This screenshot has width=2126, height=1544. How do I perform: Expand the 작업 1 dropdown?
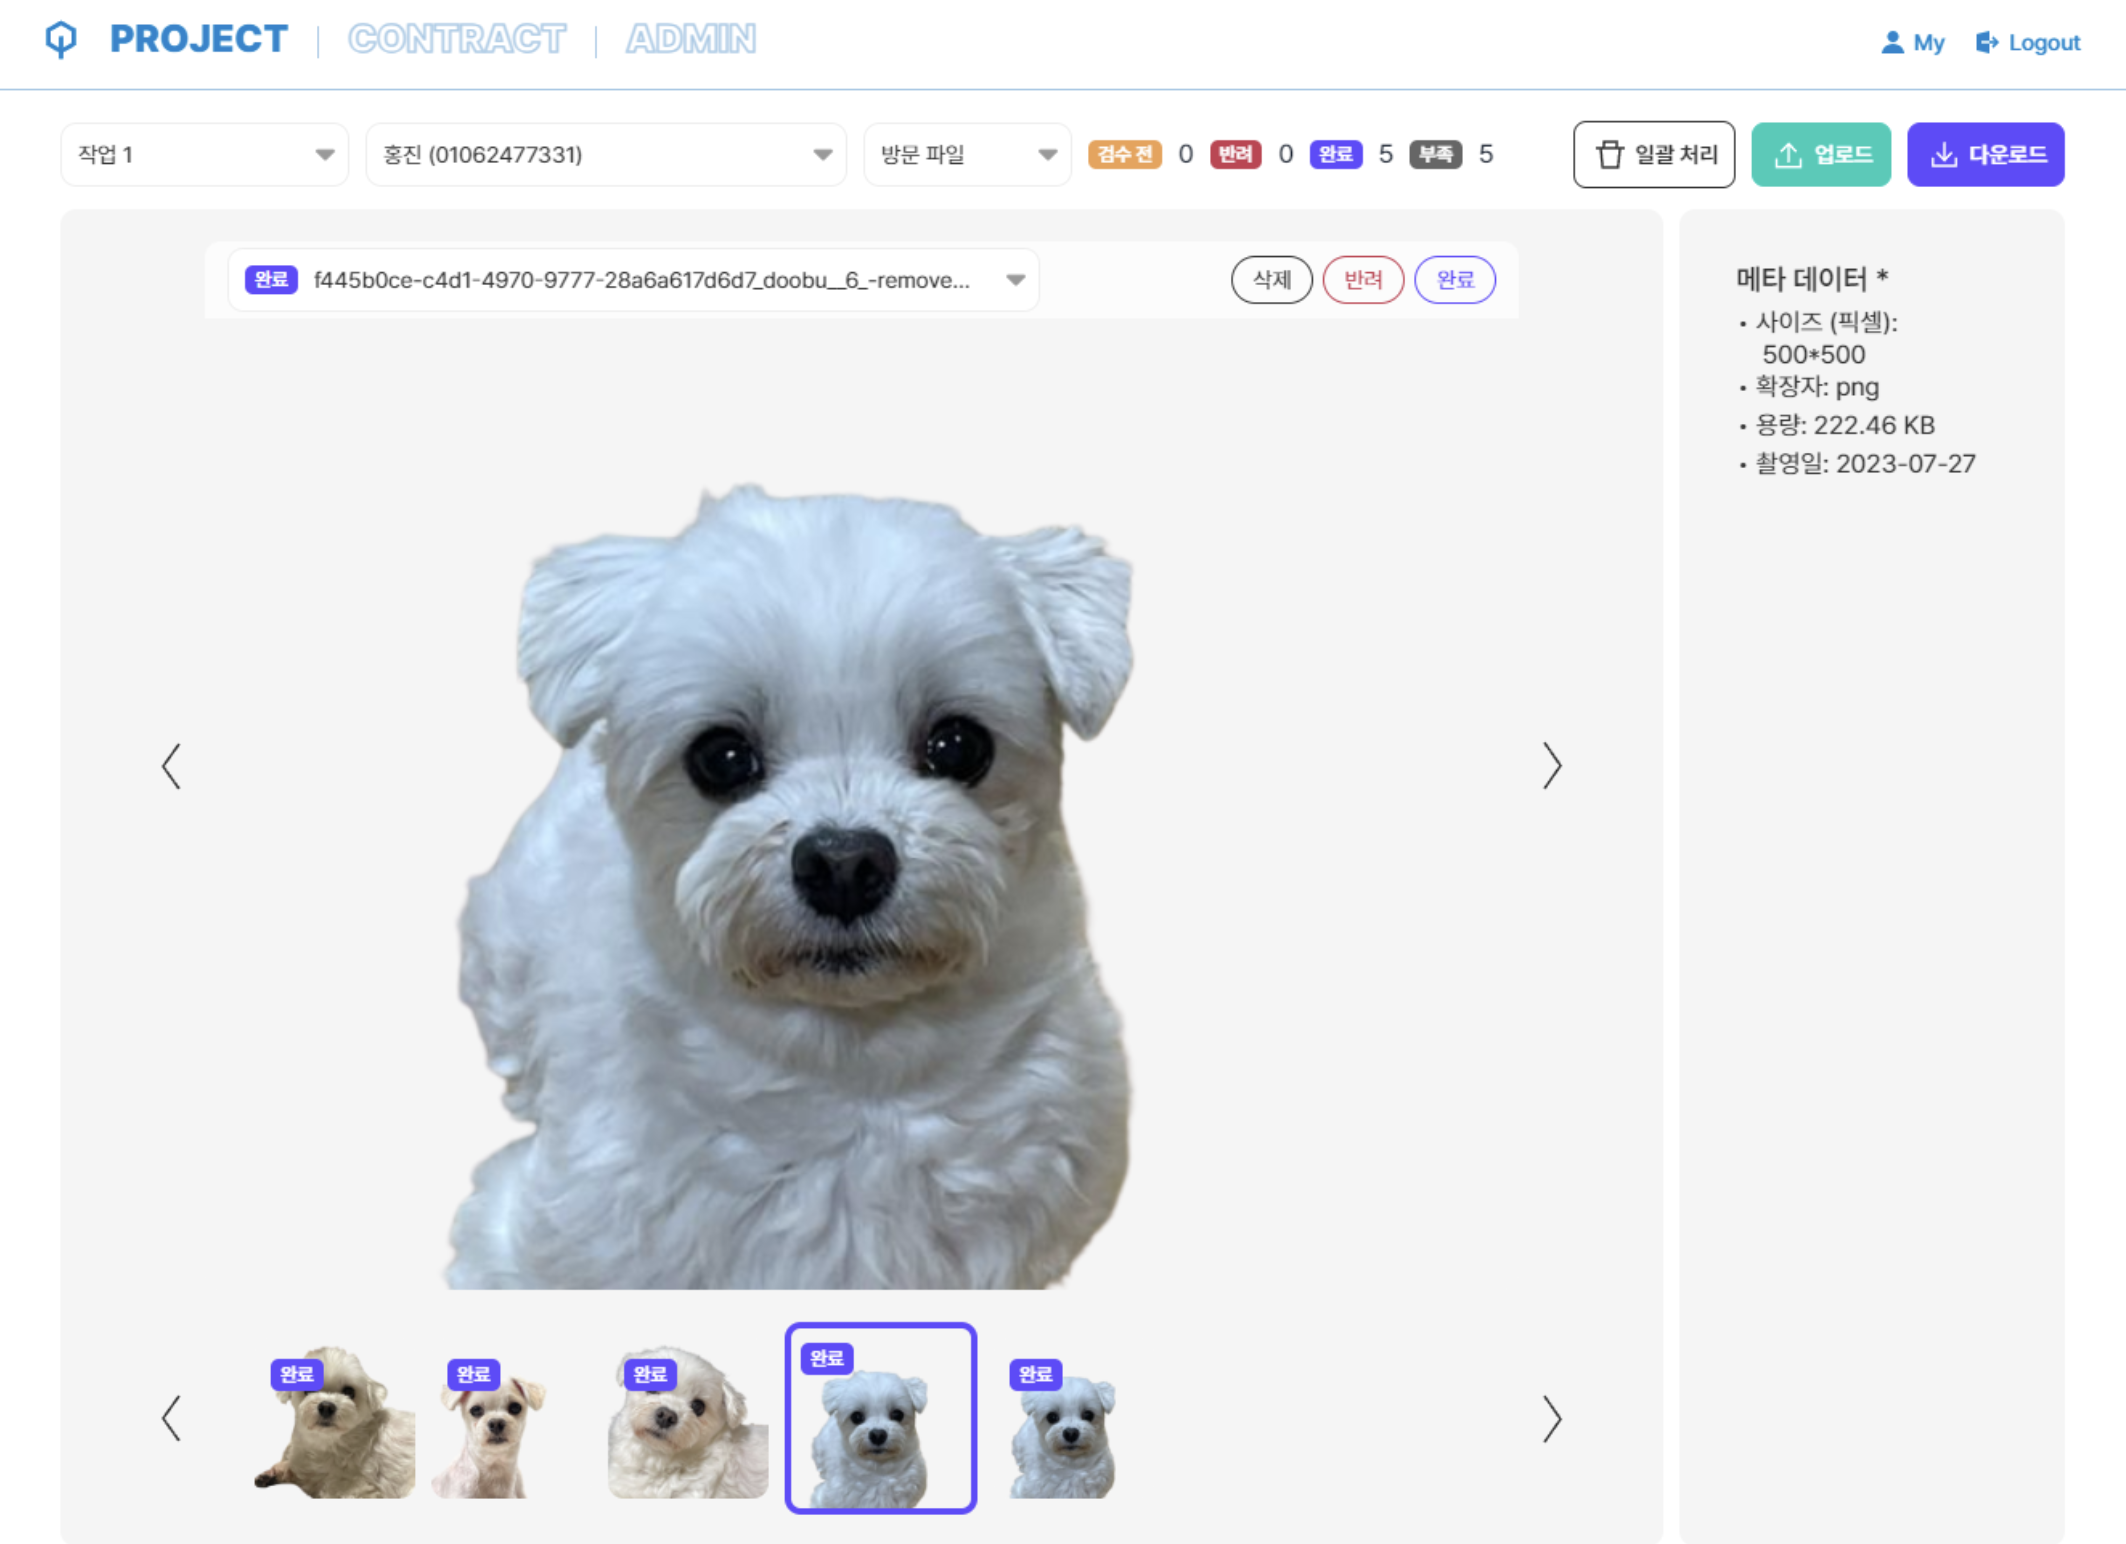pos(204,155)
